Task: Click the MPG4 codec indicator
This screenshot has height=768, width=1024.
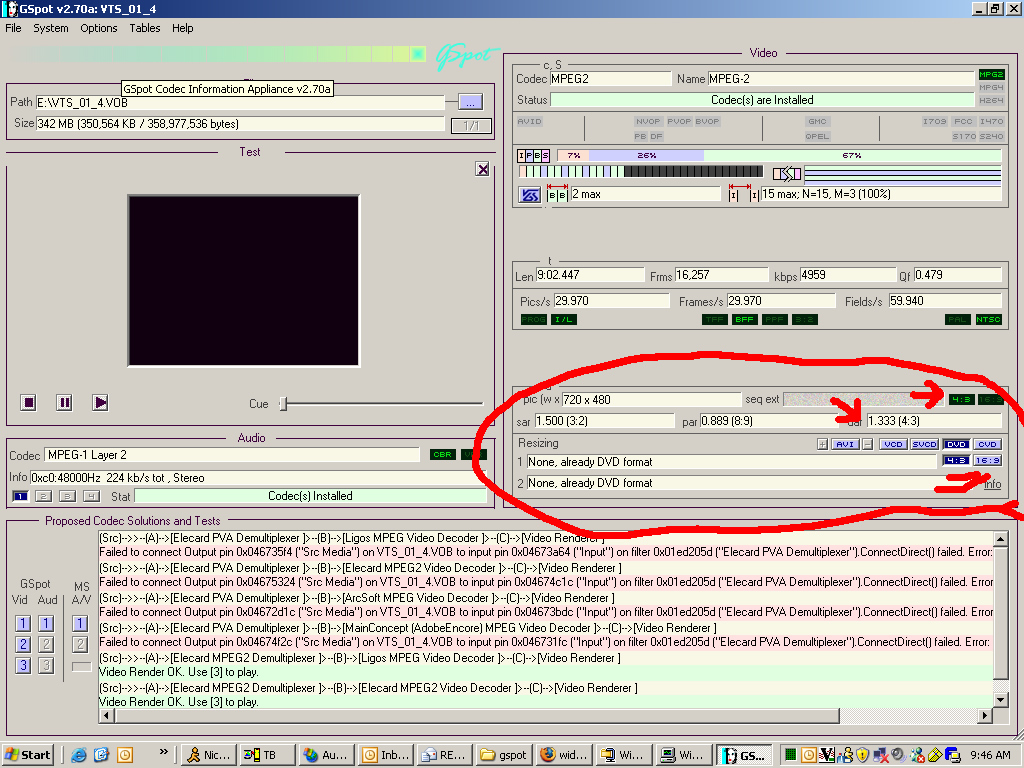Action: pyautogui.click(x=991, y=88)
